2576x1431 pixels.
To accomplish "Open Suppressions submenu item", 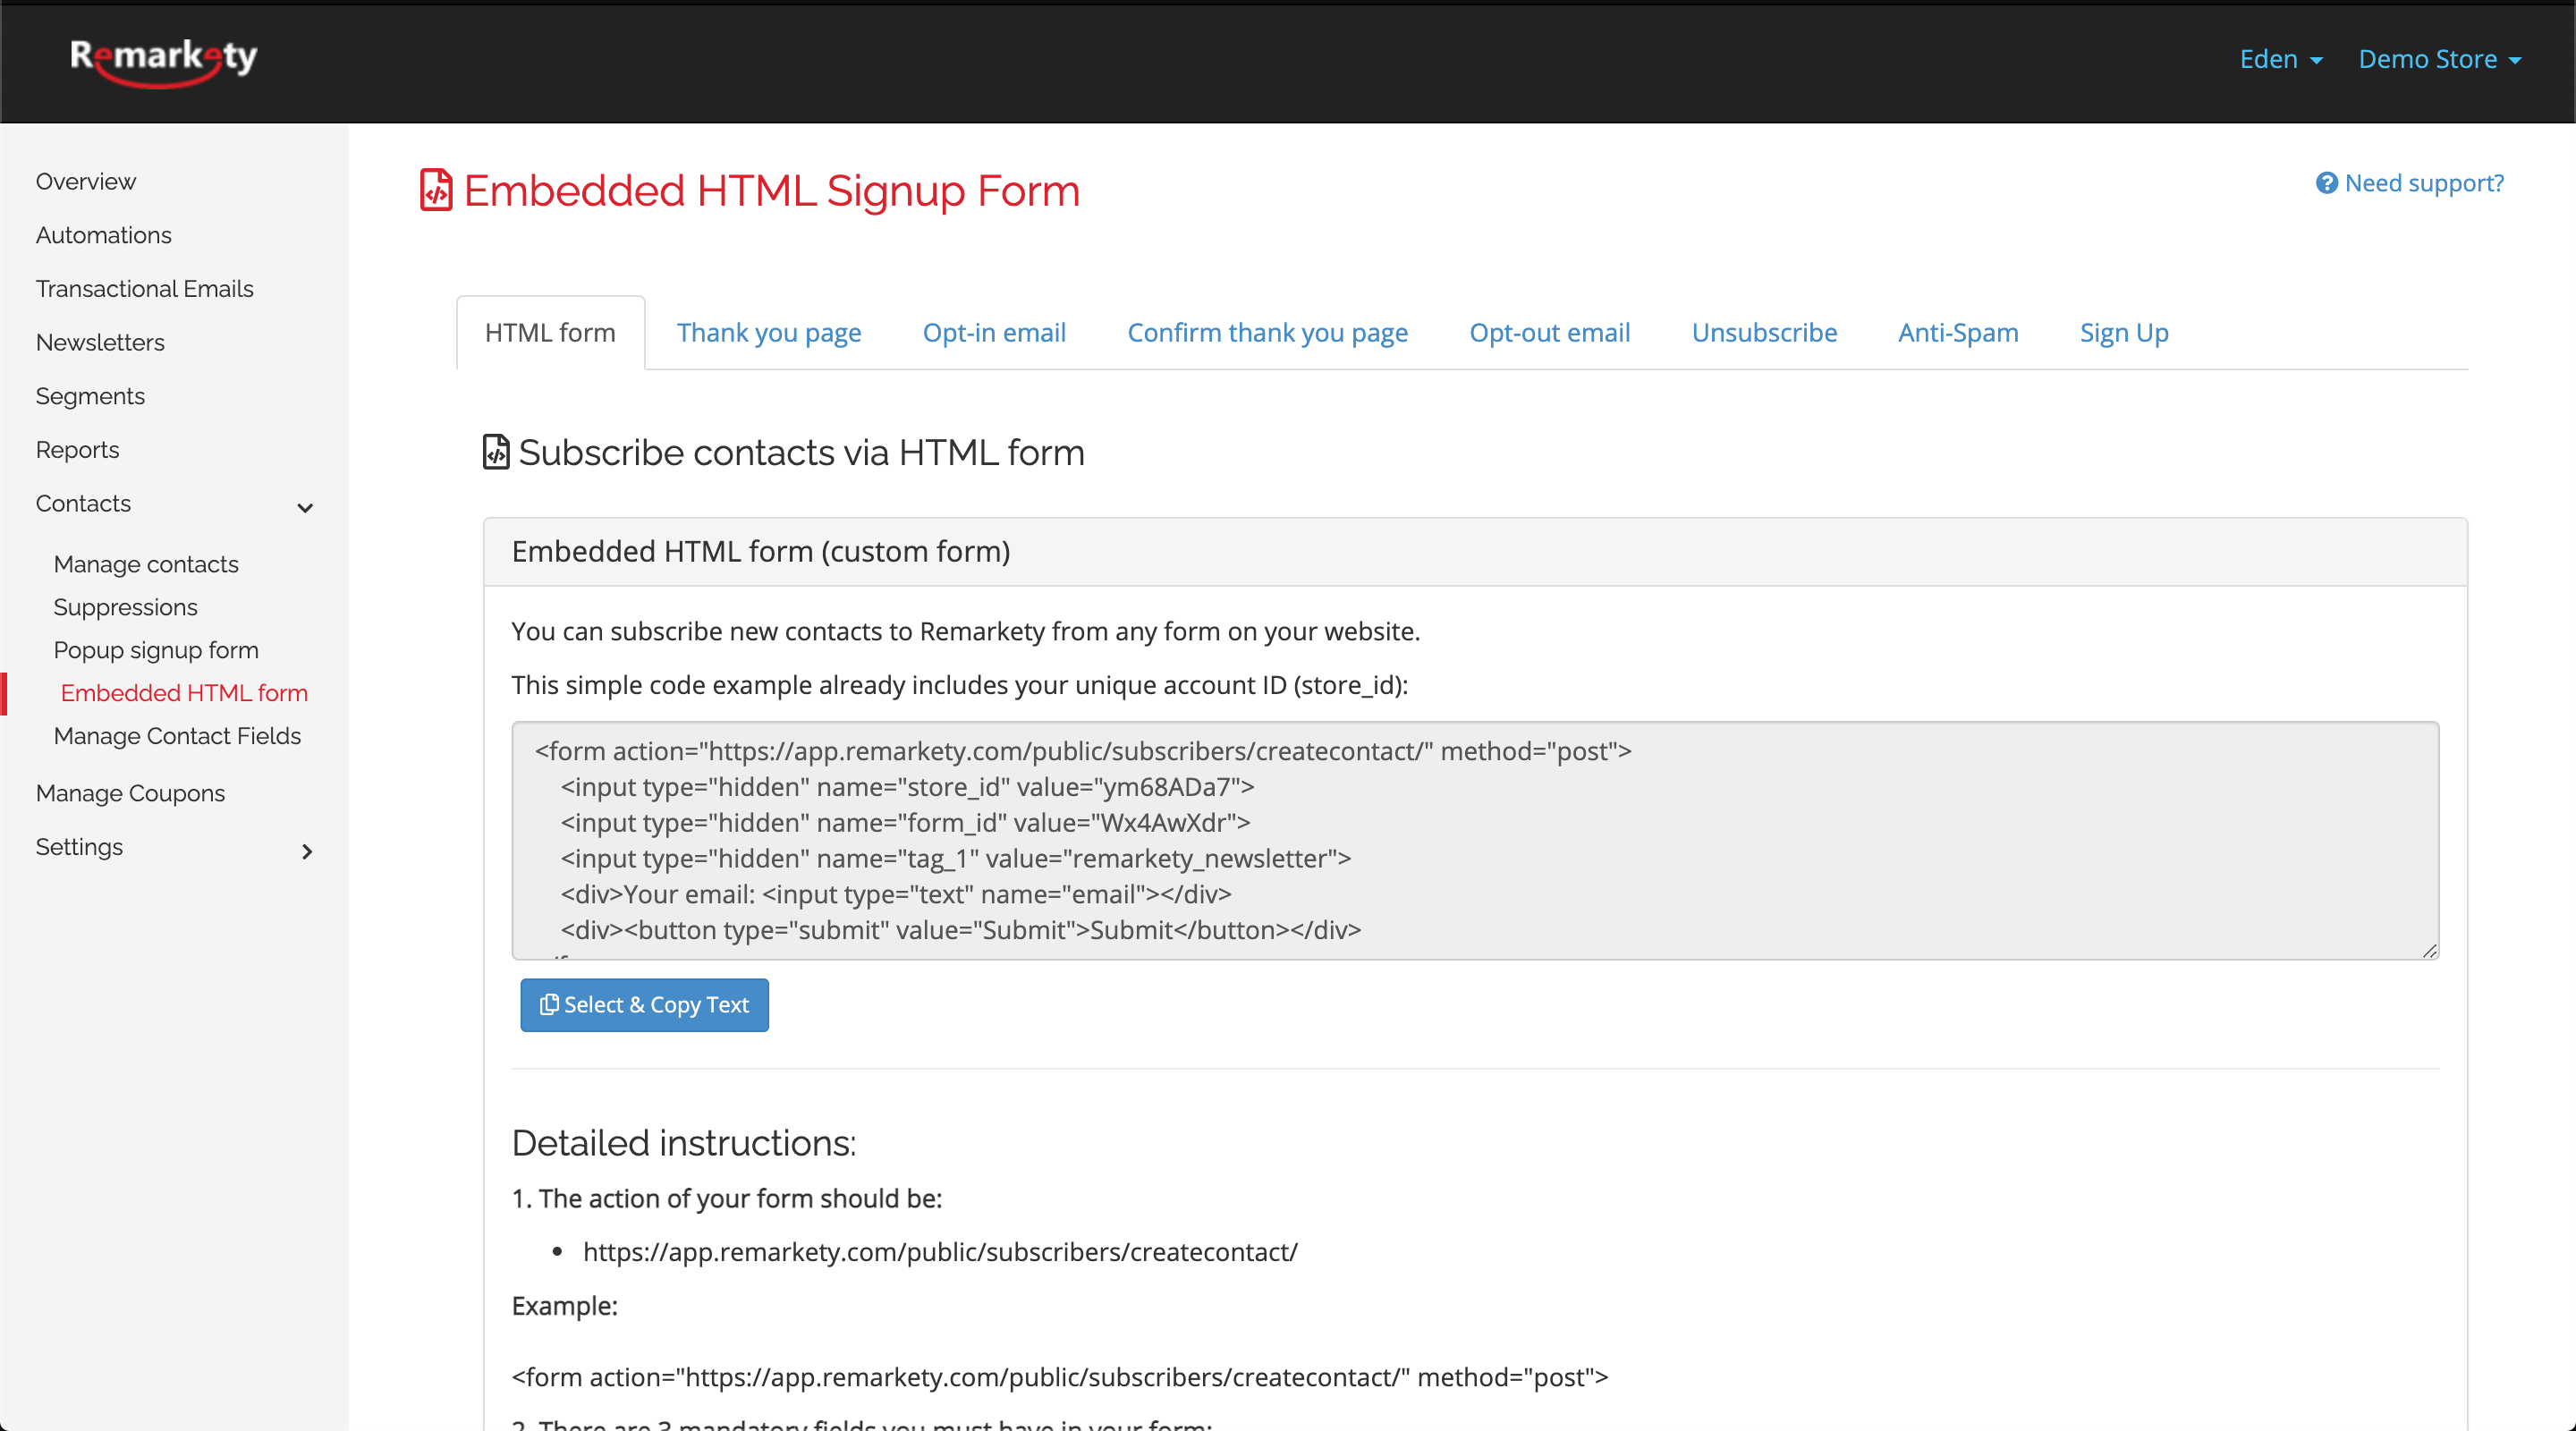I will click(x=125, y=607).
